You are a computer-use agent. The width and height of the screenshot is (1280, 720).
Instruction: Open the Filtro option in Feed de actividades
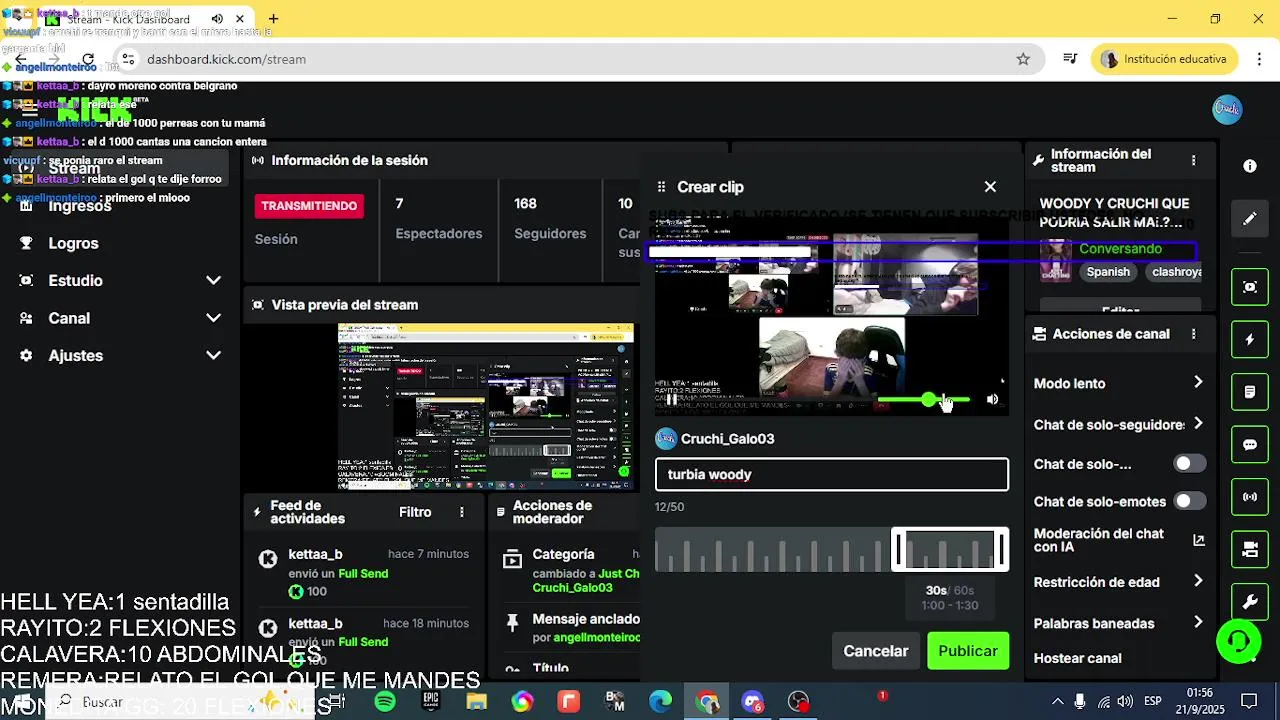click(415, 512)
